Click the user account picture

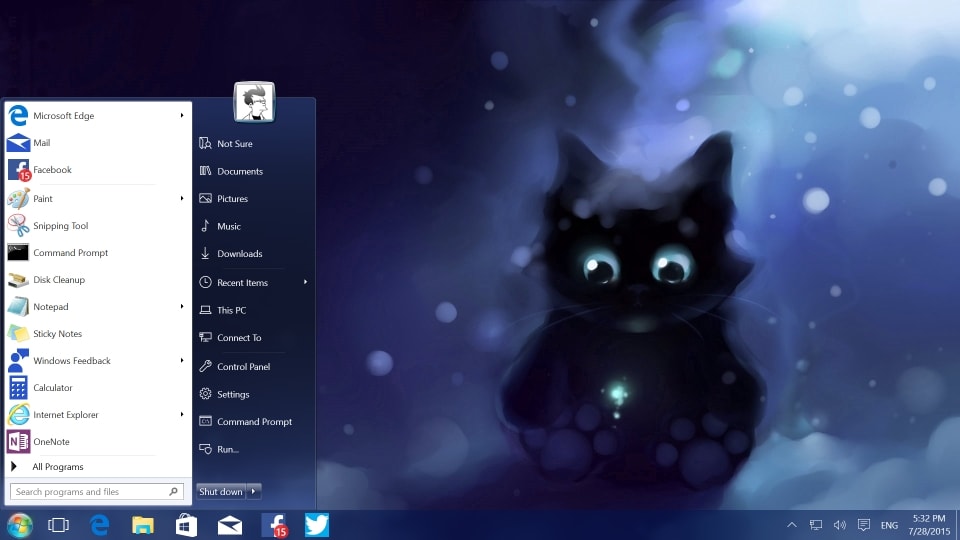pyautogui.click(x=254, y=102)
